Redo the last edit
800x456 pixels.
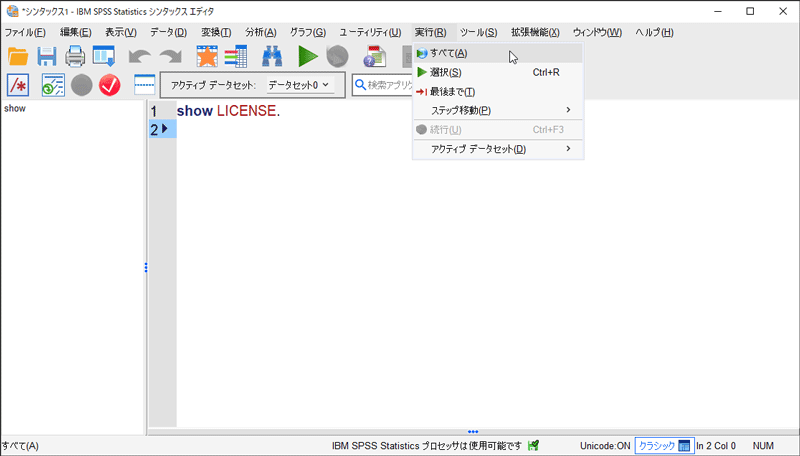(170, 57)
